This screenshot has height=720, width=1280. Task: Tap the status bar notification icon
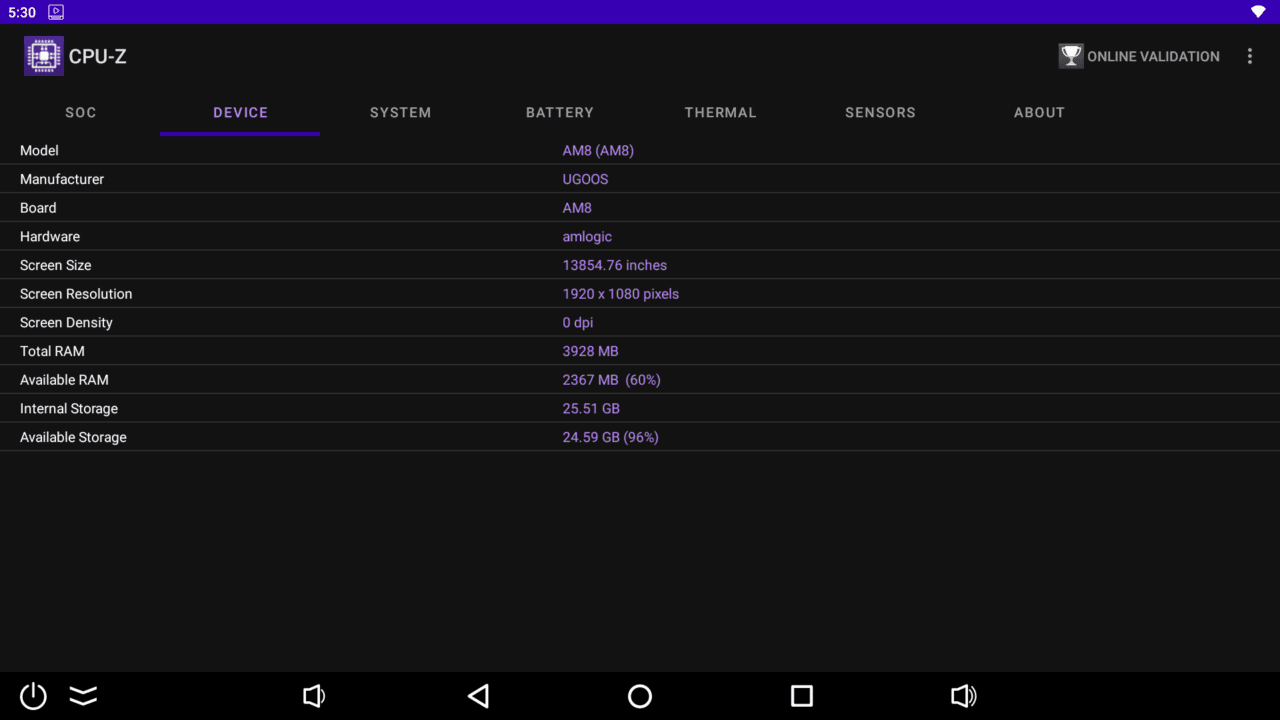pos(56,12)
